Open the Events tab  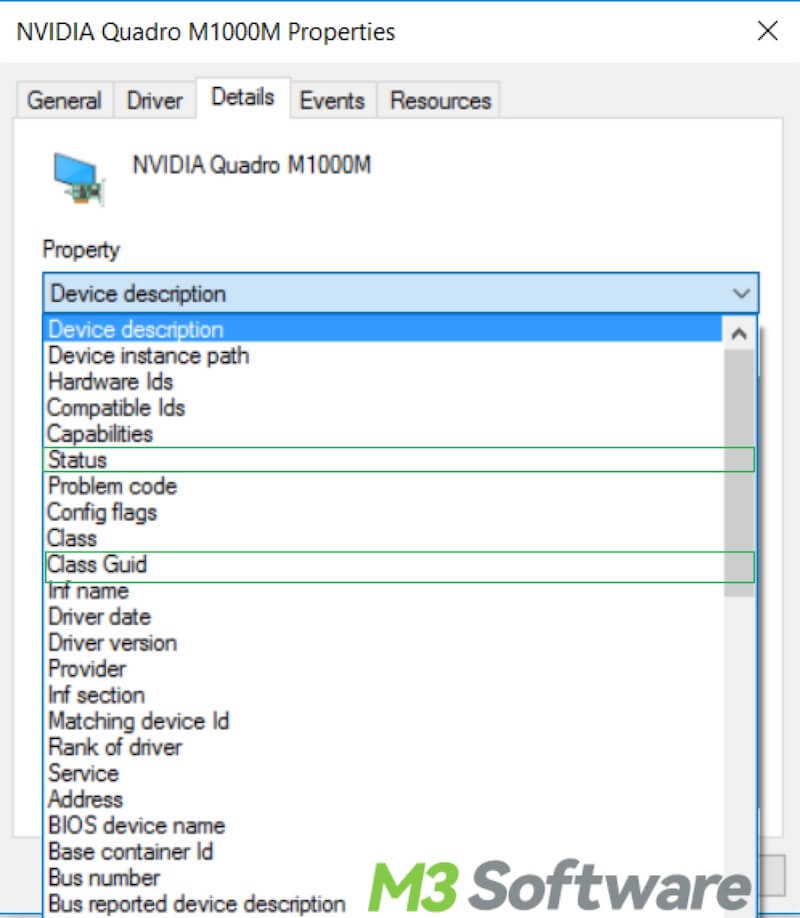click(x=332, y=101)
